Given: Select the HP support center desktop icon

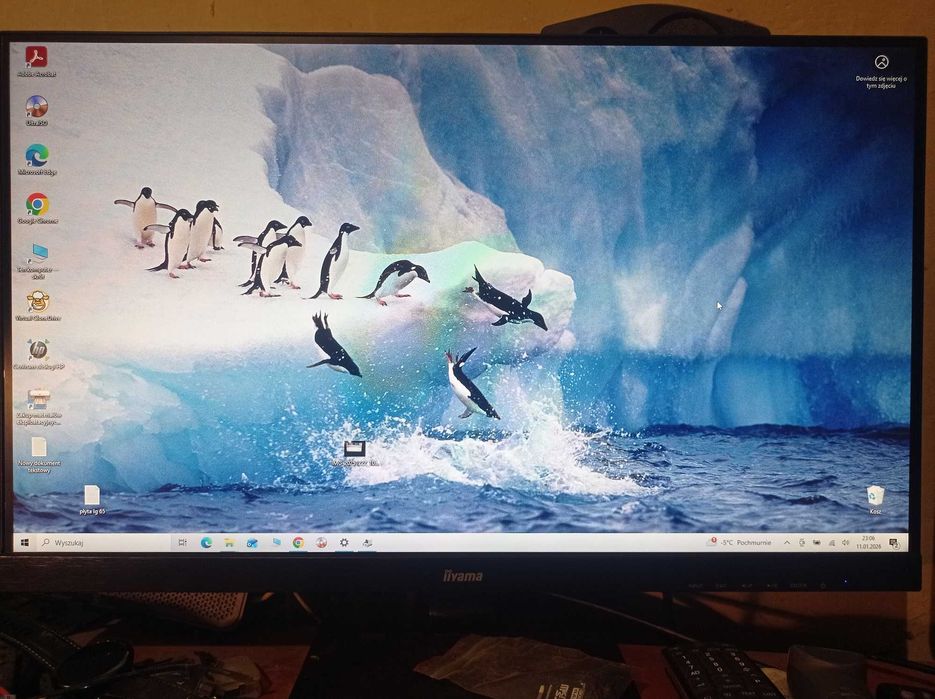Looking at the screenshot, I should (x=38, y=354).
